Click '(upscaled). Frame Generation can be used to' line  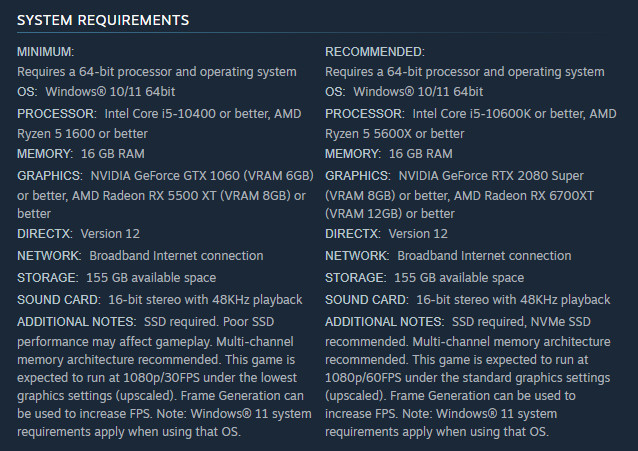[x=450, y=396]
